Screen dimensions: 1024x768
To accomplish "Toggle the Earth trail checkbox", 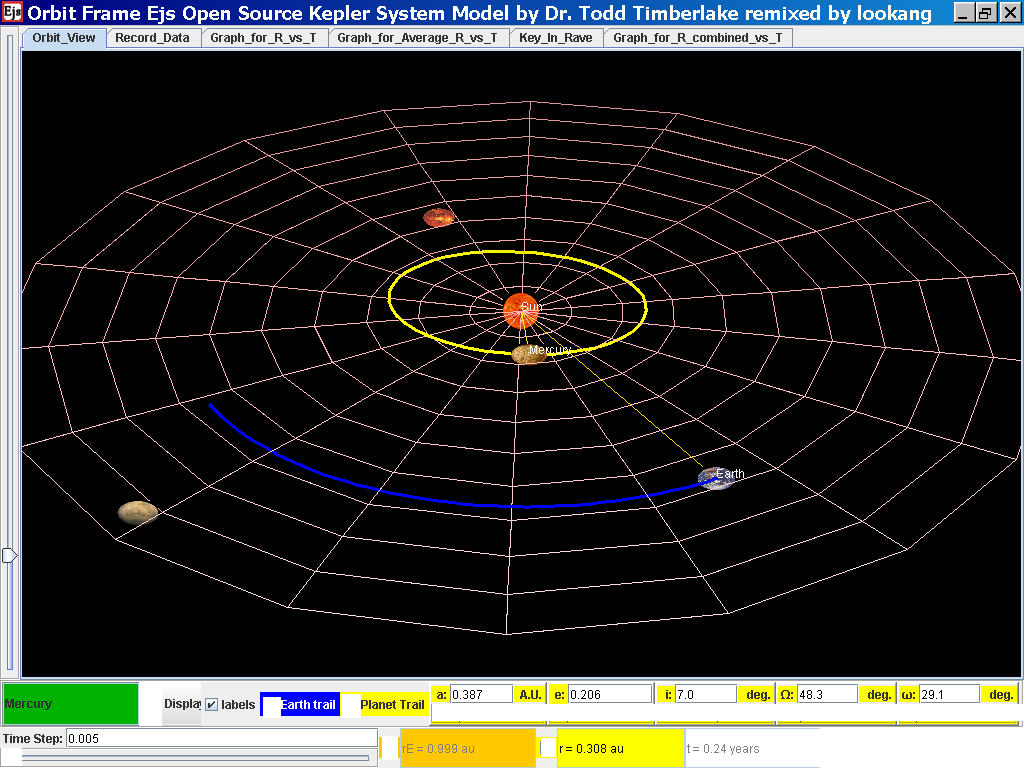I will click(271, 705).
